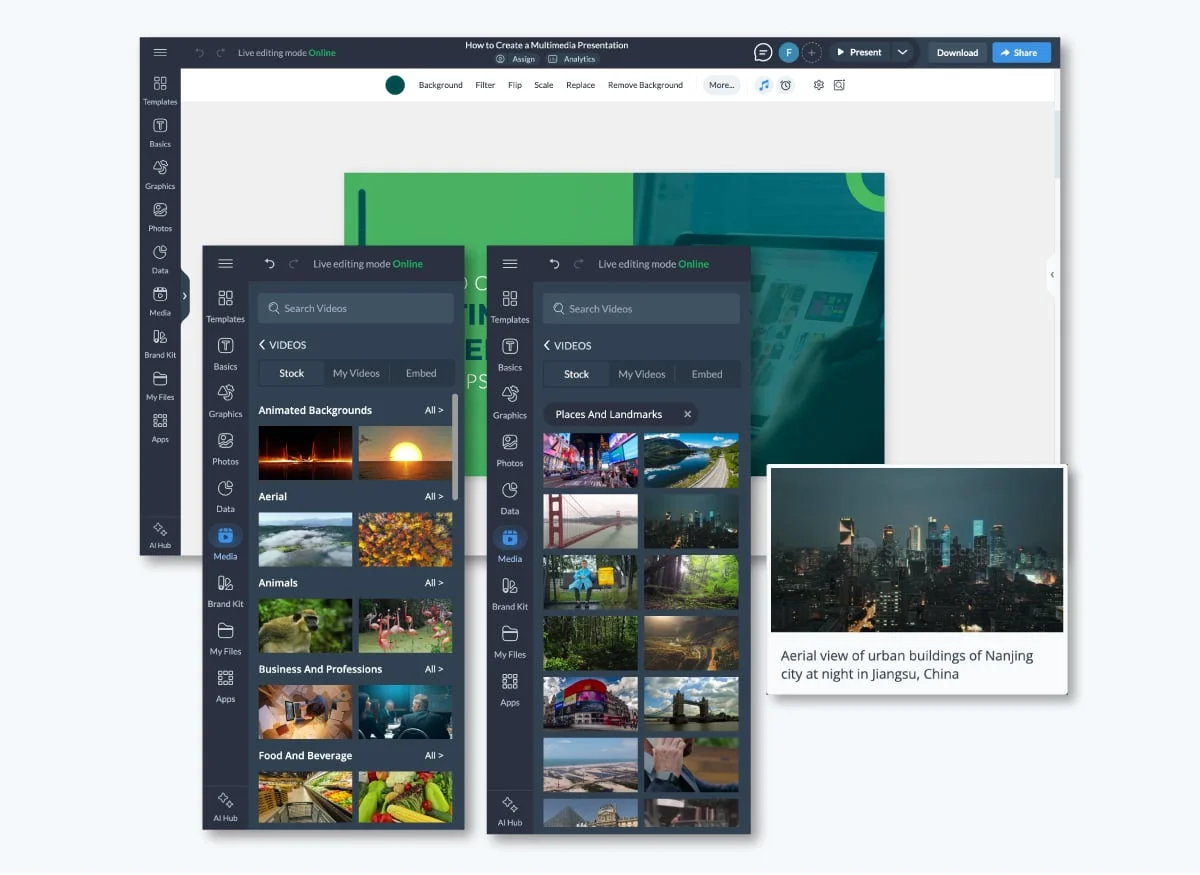Click the Present button

[859, 52]
